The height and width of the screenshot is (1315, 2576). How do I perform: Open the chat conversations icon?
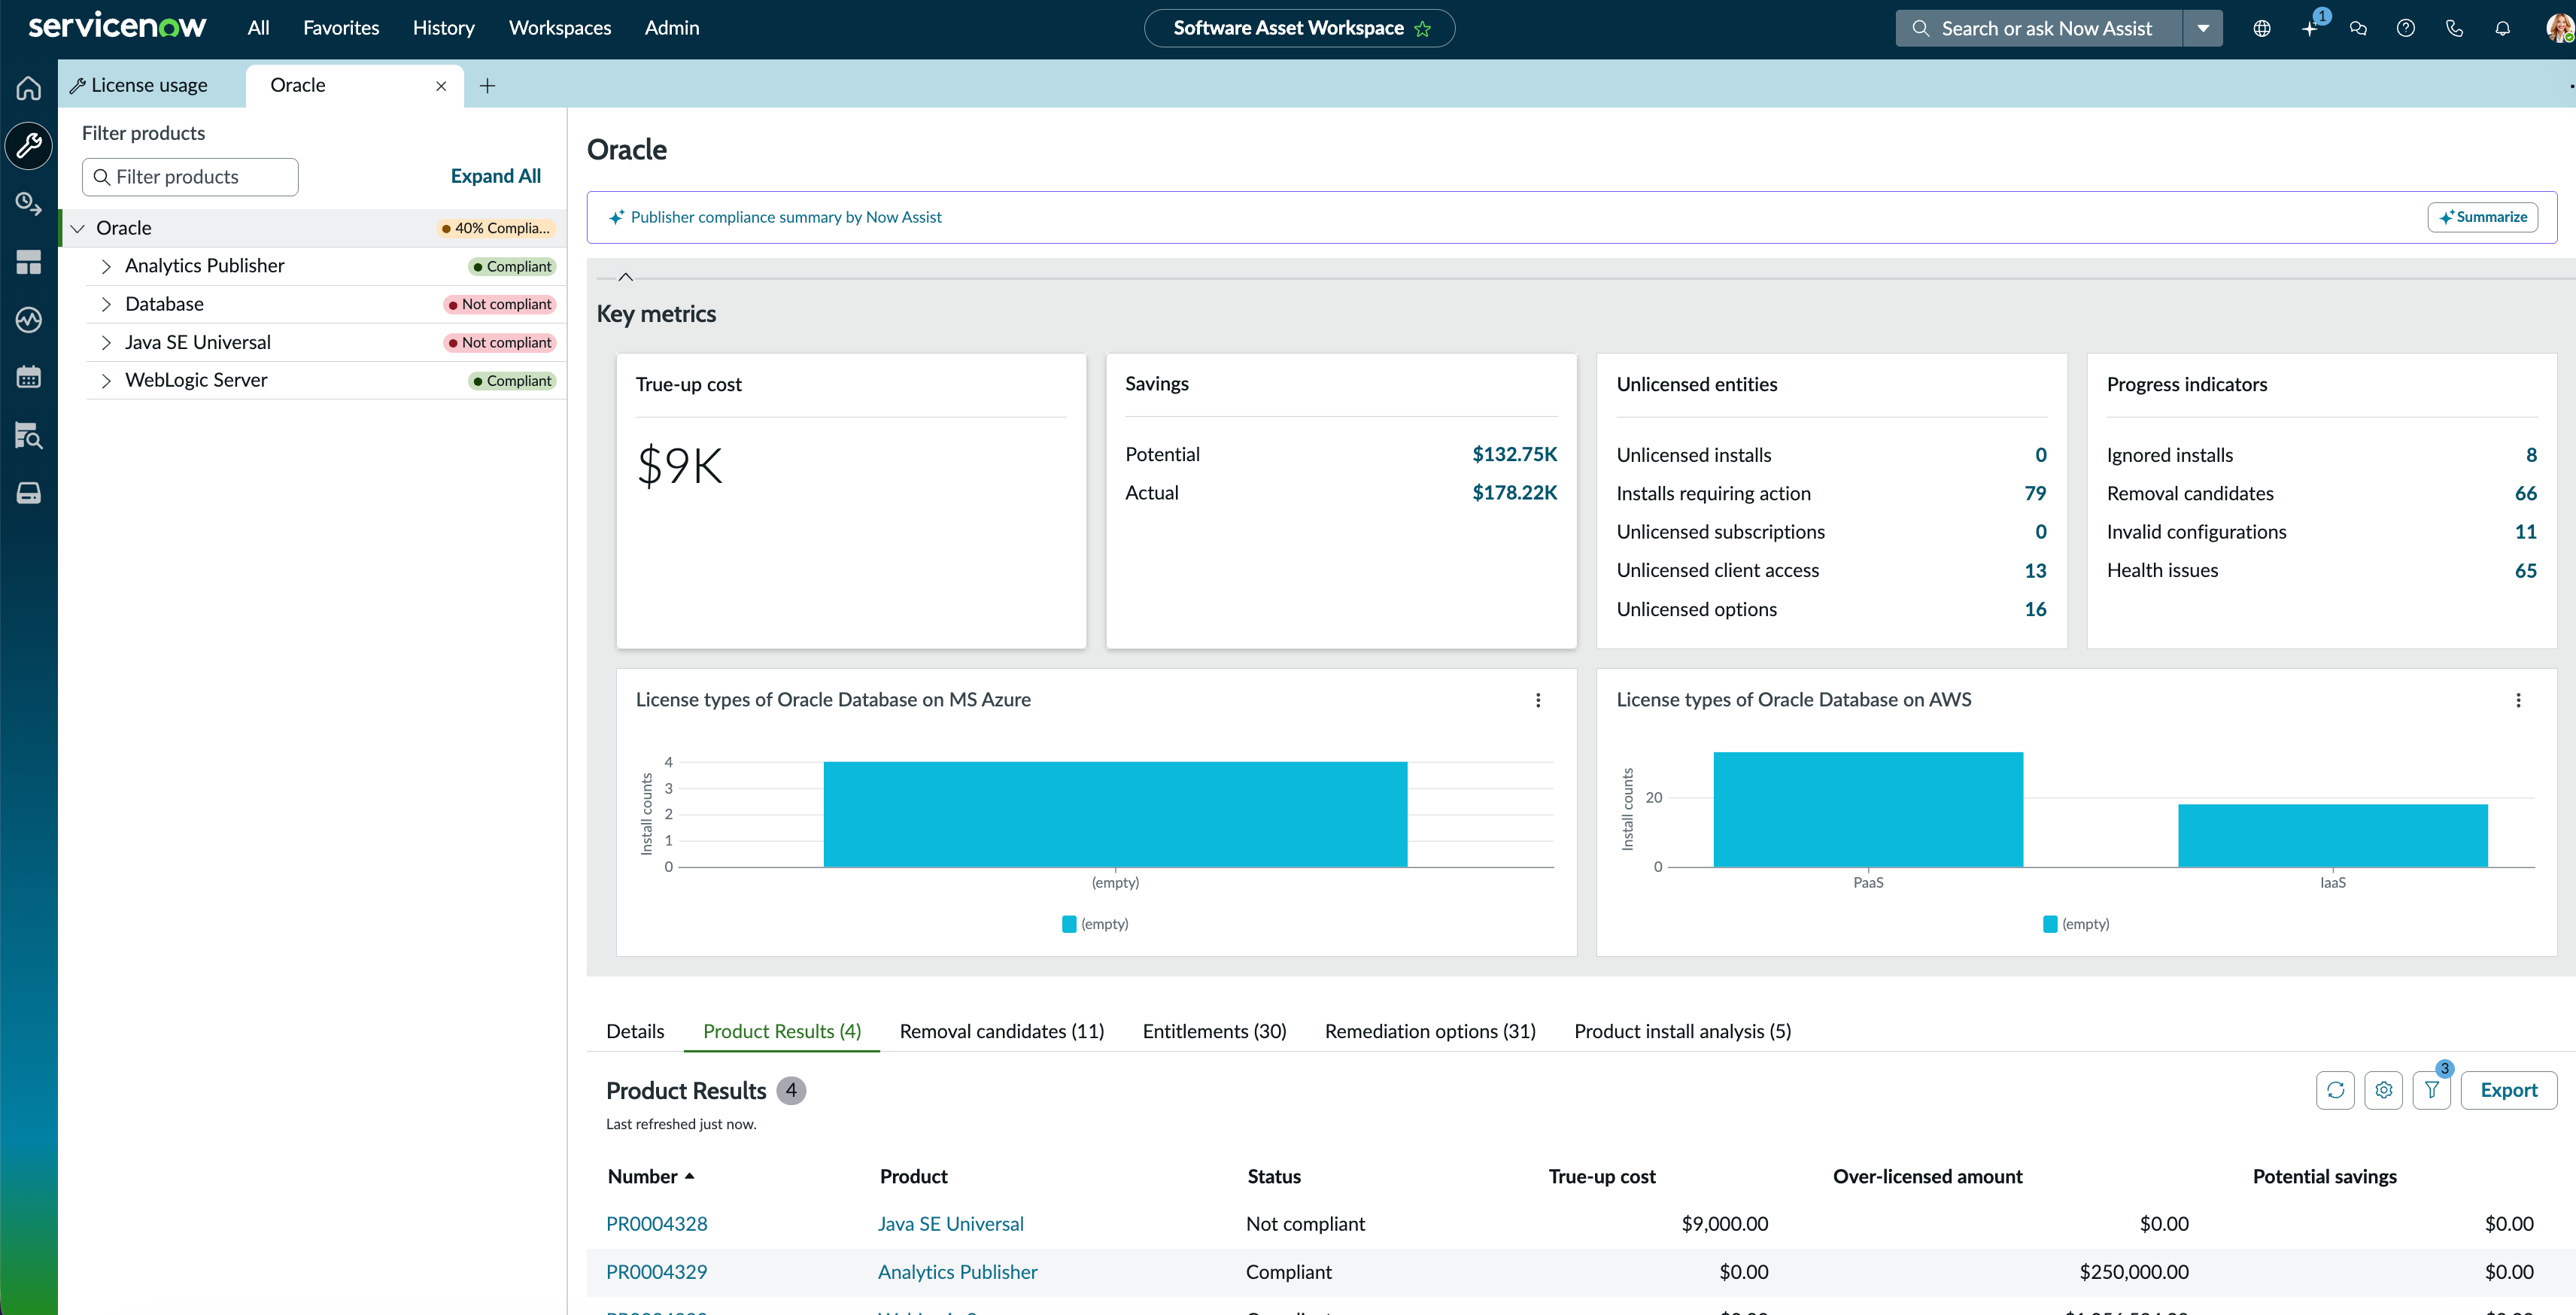click(x=2358, y=28)
